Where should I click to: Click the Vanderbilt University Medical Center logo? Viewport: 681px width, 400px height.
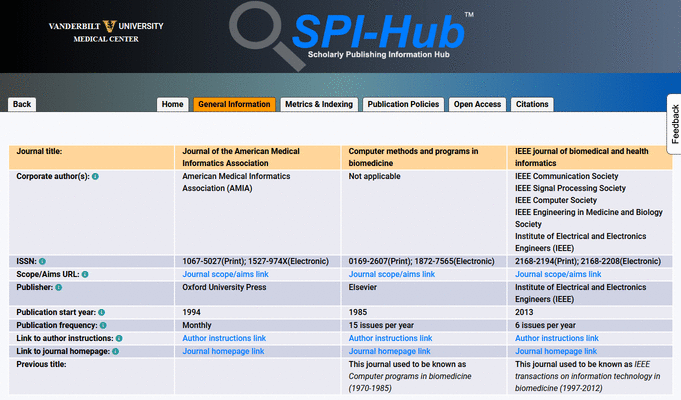[x=106, y=32]
